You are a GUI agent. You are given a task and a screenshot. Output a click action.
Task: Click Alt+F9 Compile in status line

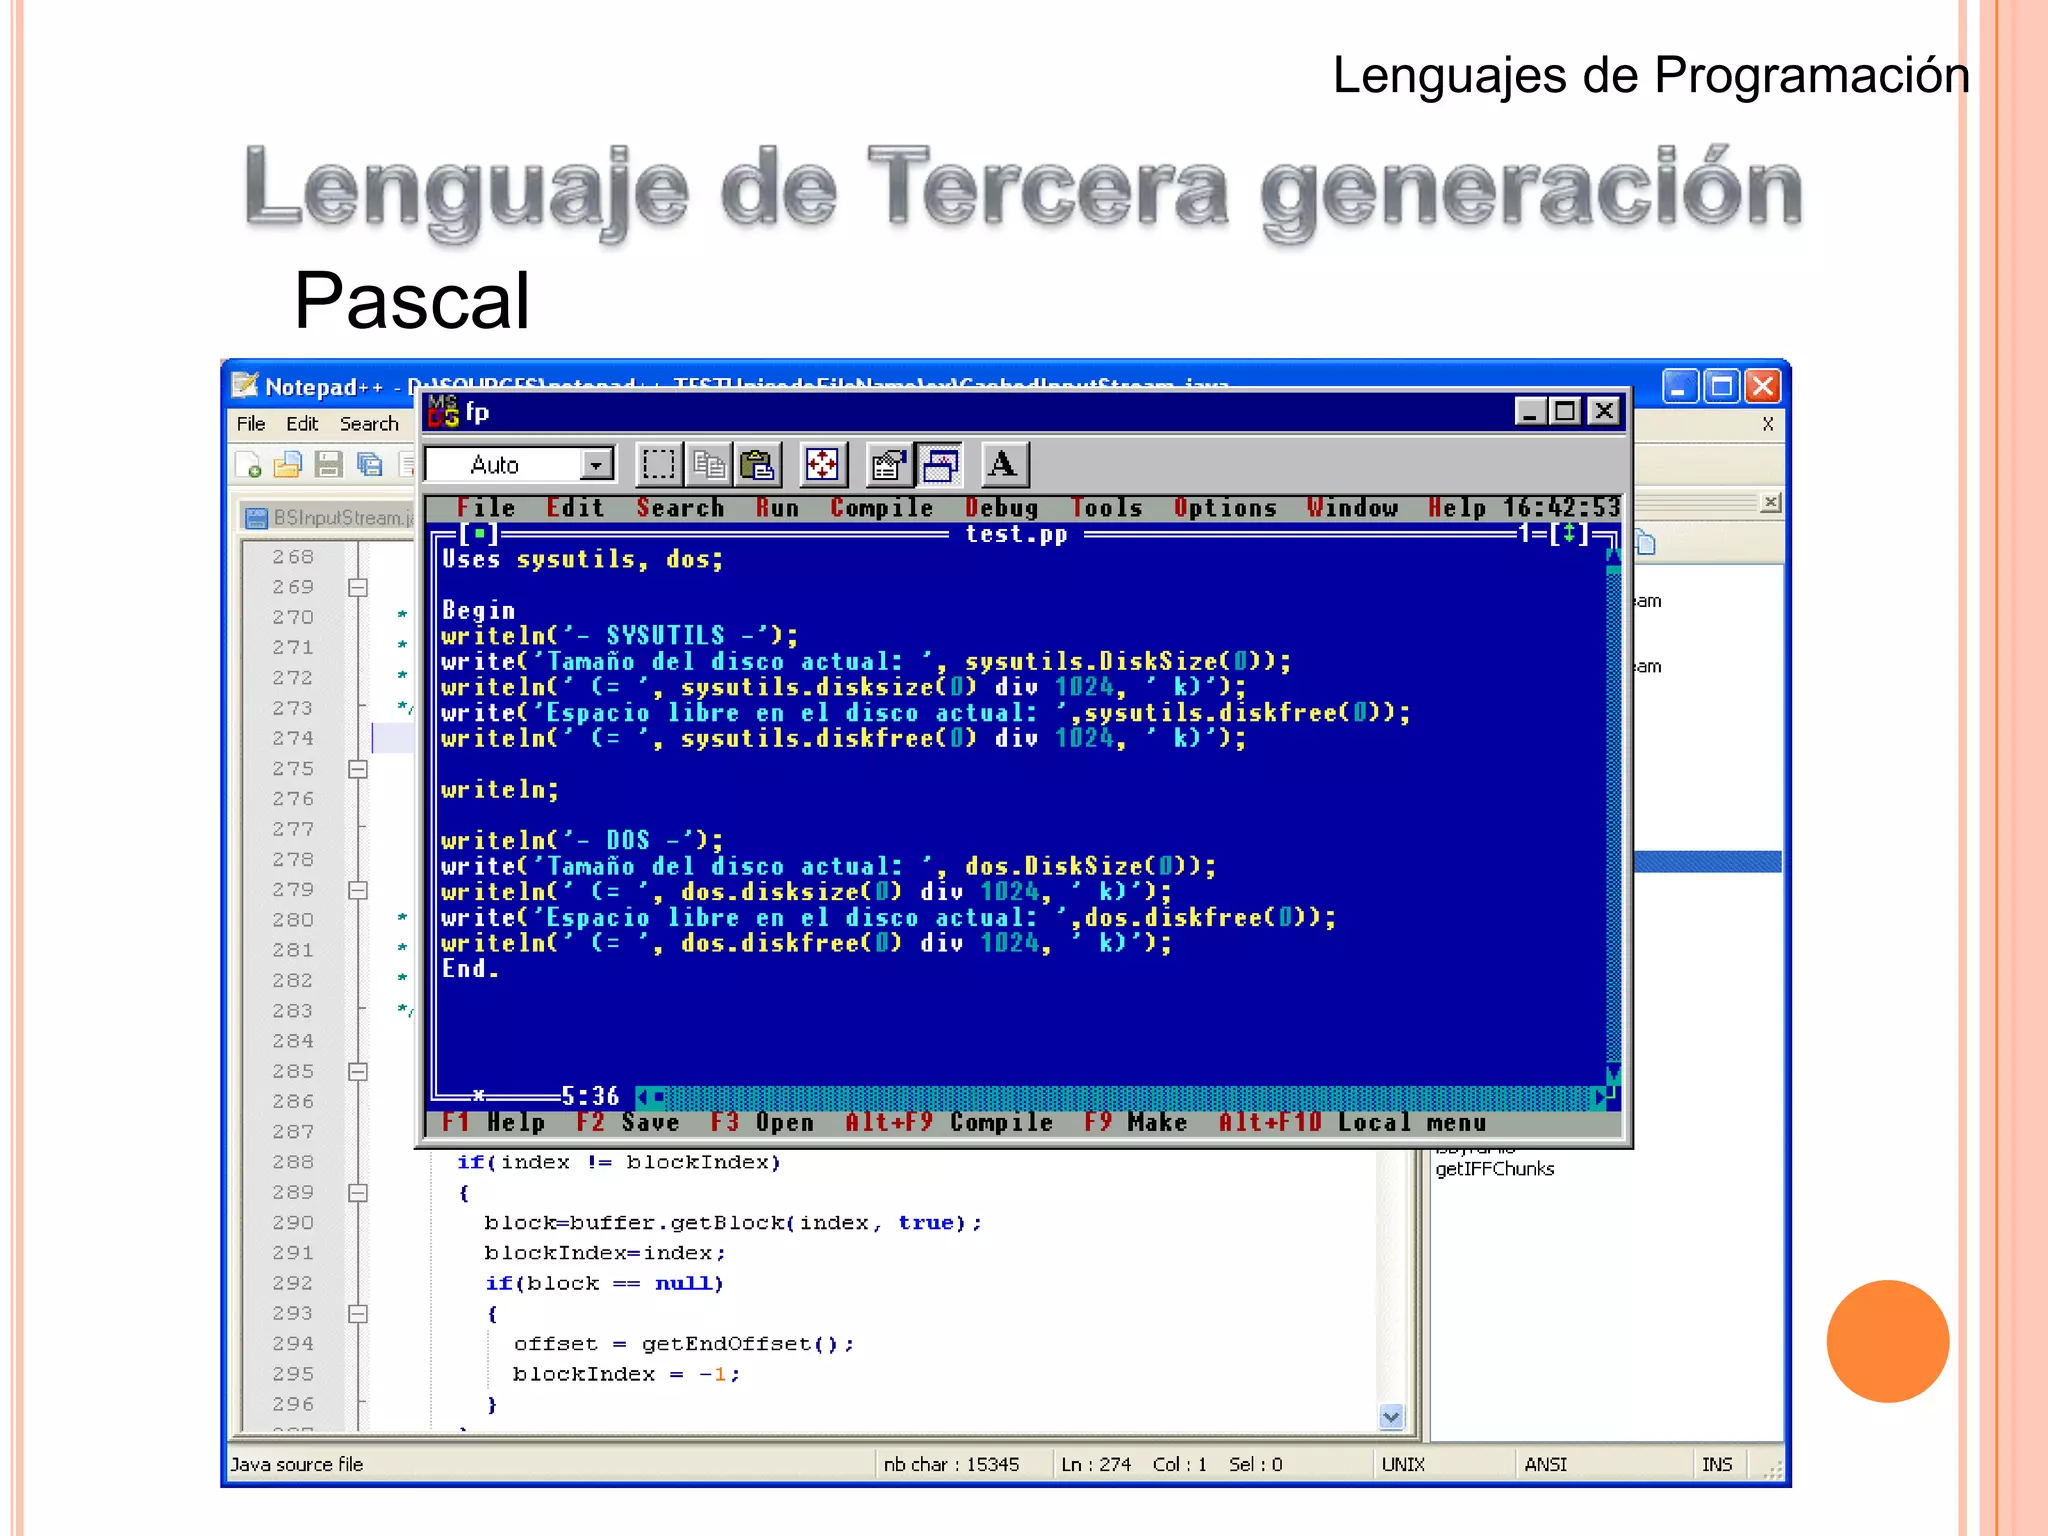click(x=948, y=1123)
